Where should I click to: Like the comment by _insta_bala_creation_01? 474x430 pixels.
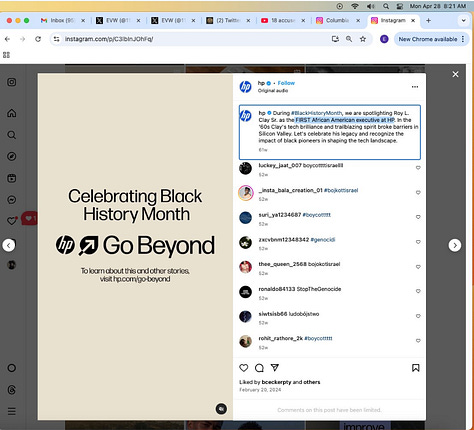point(418,192)
